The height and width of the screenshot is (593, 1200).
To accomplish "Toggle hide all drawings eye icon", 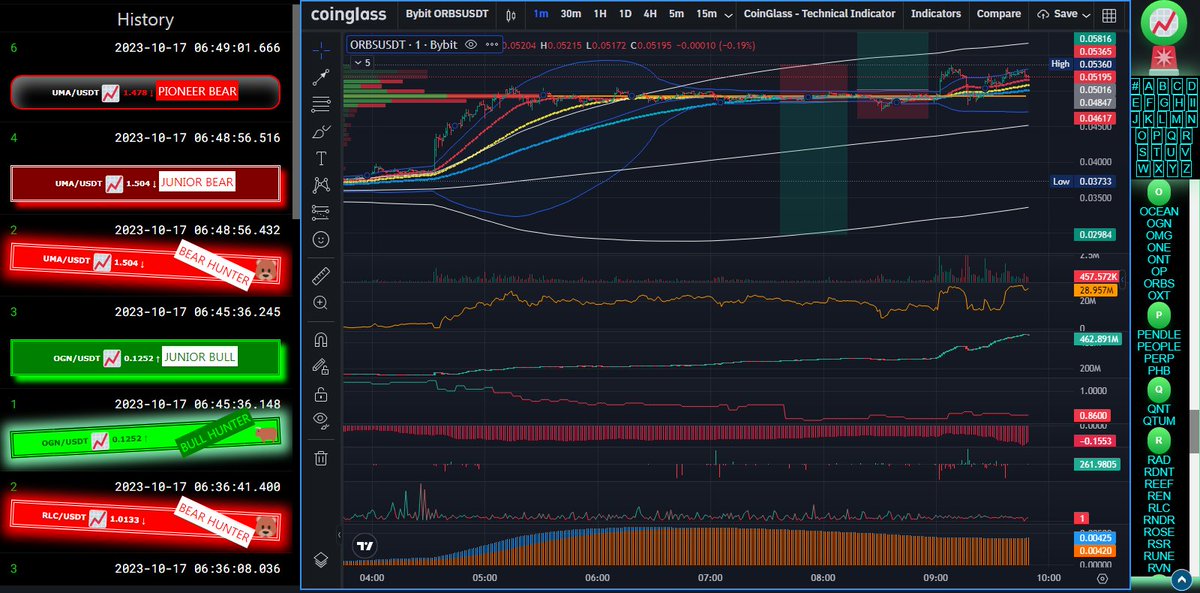I will (321, 420).
